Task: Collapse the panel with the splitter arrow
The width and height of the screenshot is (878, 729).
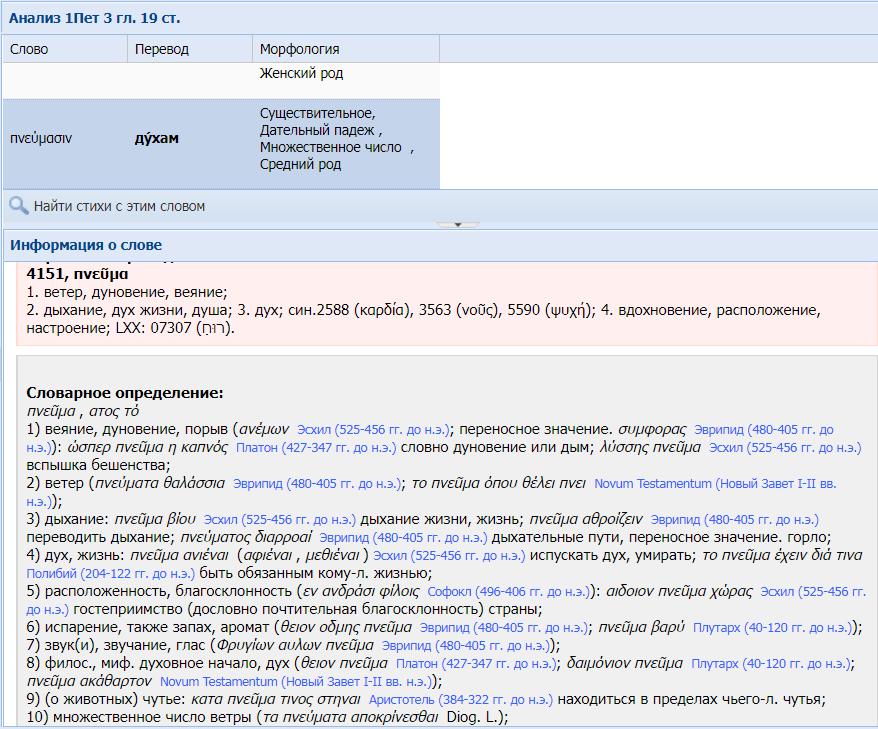Action: point(459,225)
